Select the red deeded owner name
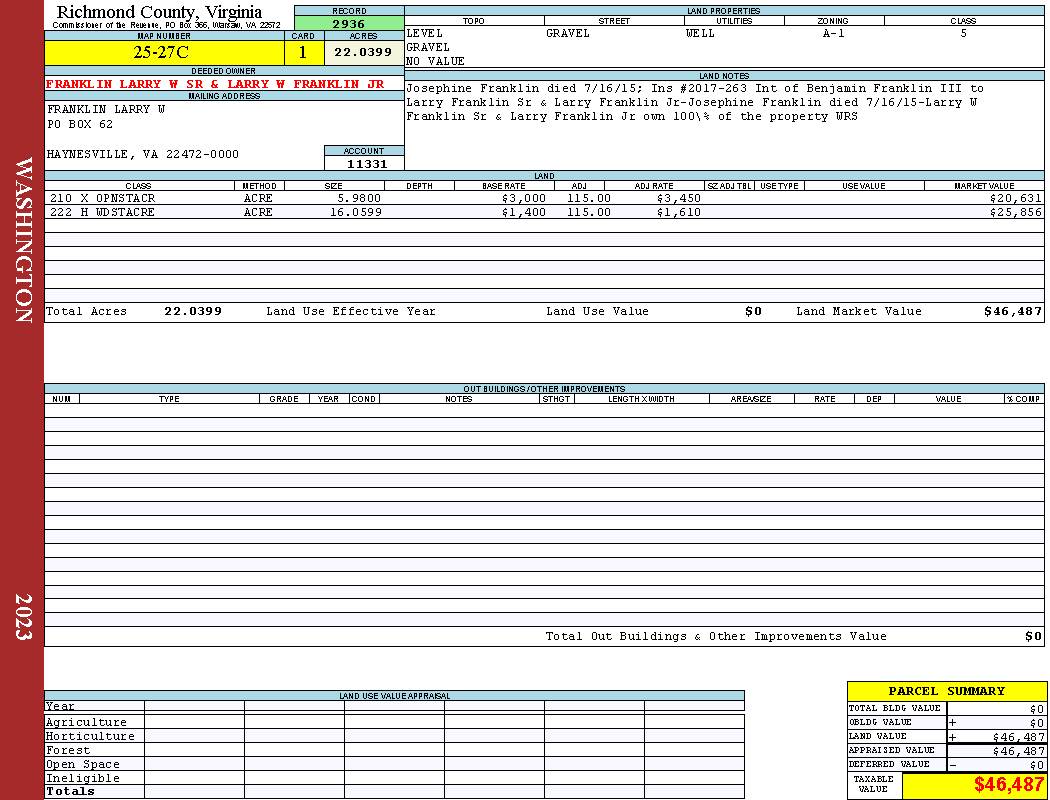The image size is (1050, 800). click(215, 84)
